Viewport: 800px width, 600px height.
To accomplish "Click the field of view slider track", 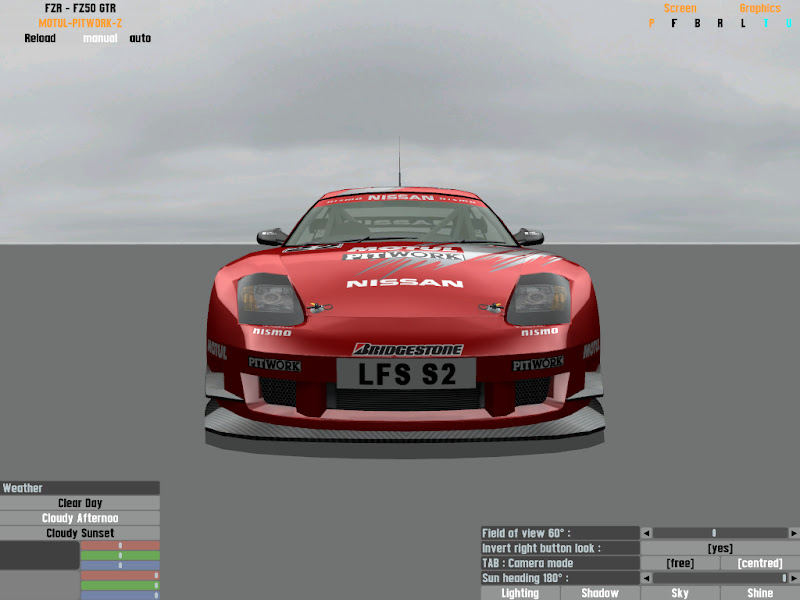I will click(720, 533).
